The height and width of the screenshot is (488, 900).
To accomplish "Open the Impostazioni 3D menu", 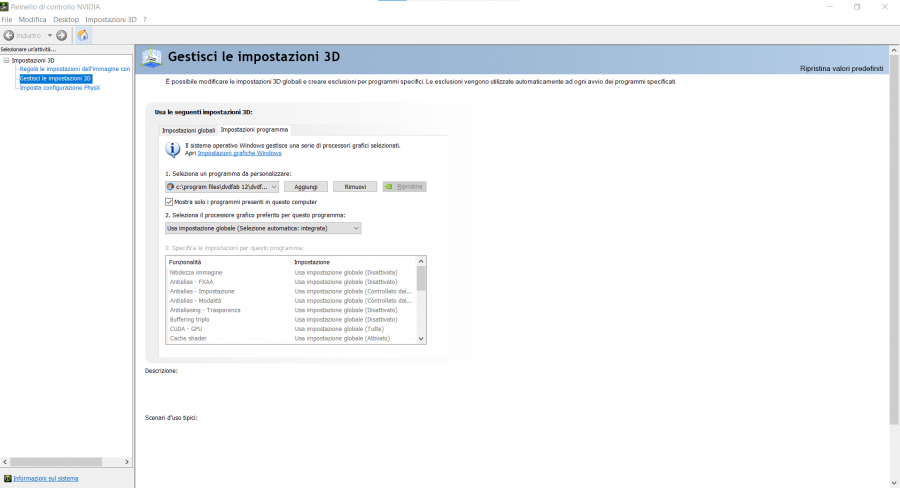I will [111, 20].
